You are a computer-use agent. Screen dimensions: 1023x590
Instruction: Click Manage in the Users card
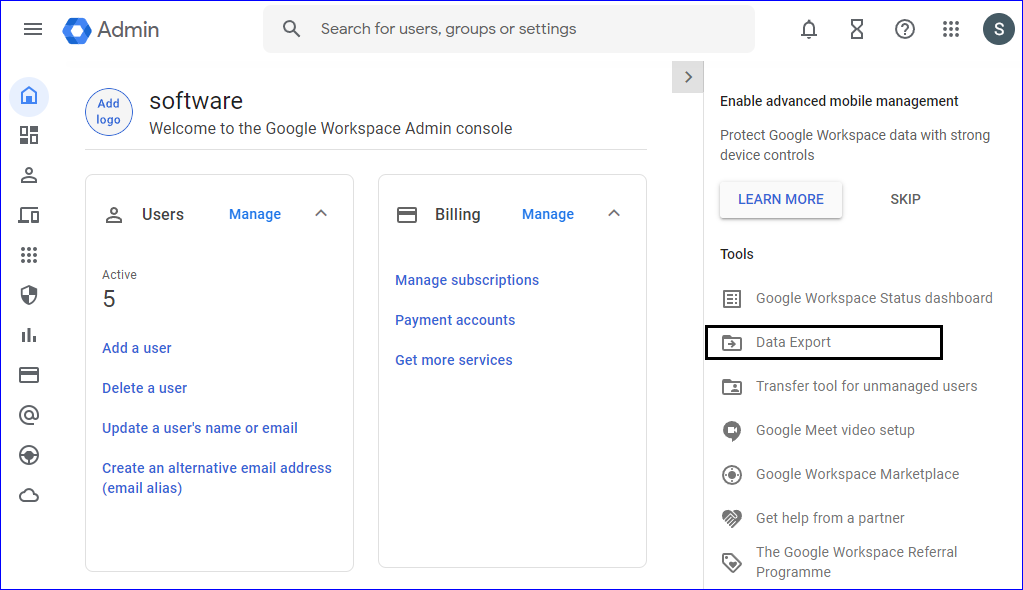pyautogui.click(x=255, y=214)
